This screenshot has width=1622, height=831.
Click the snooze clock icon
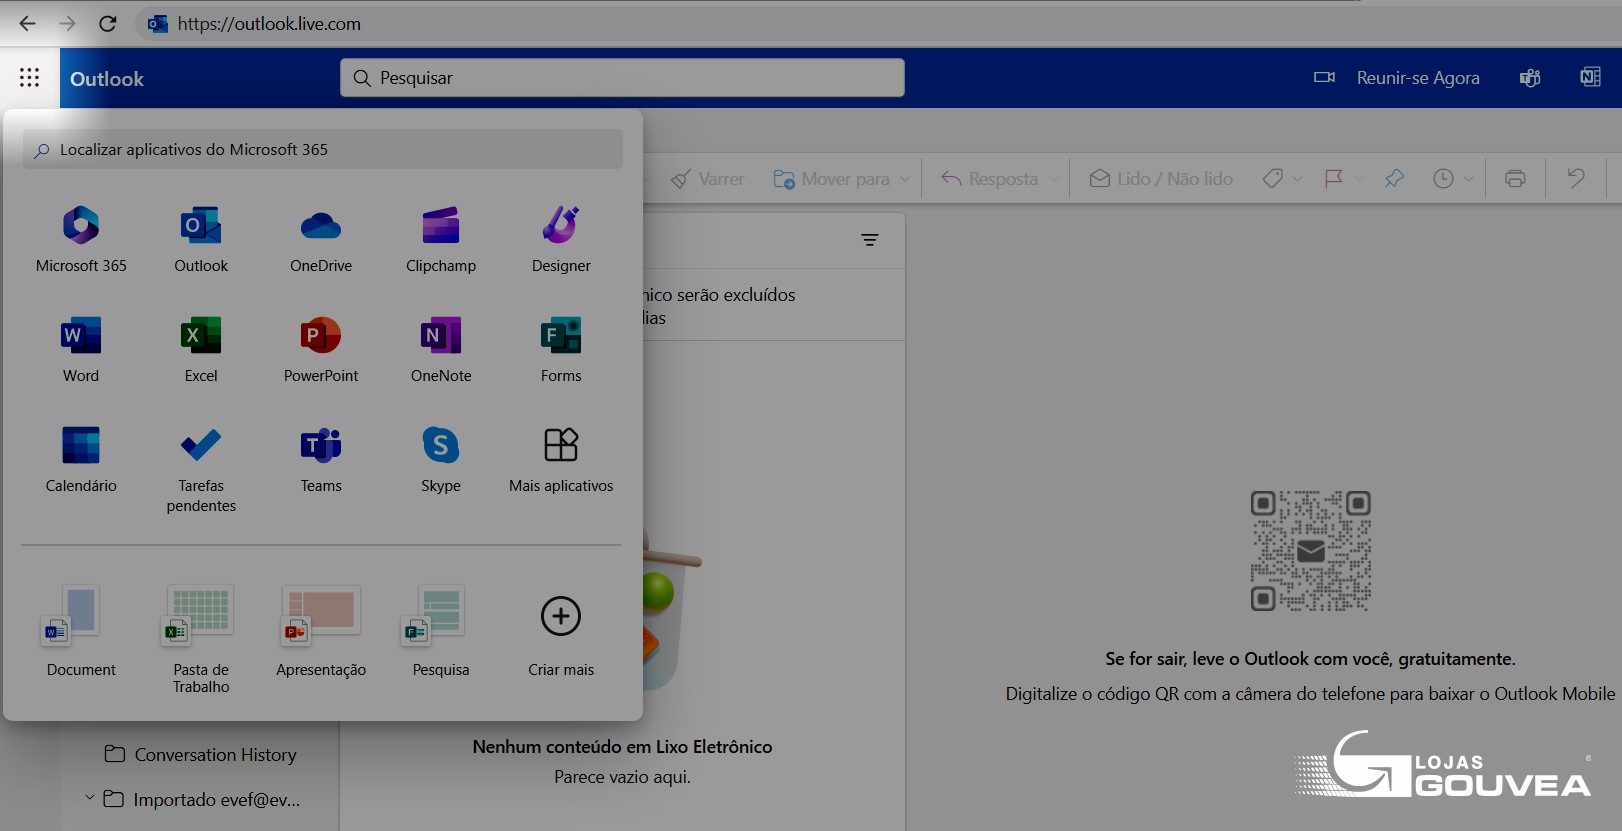(x=1443, y=179)
